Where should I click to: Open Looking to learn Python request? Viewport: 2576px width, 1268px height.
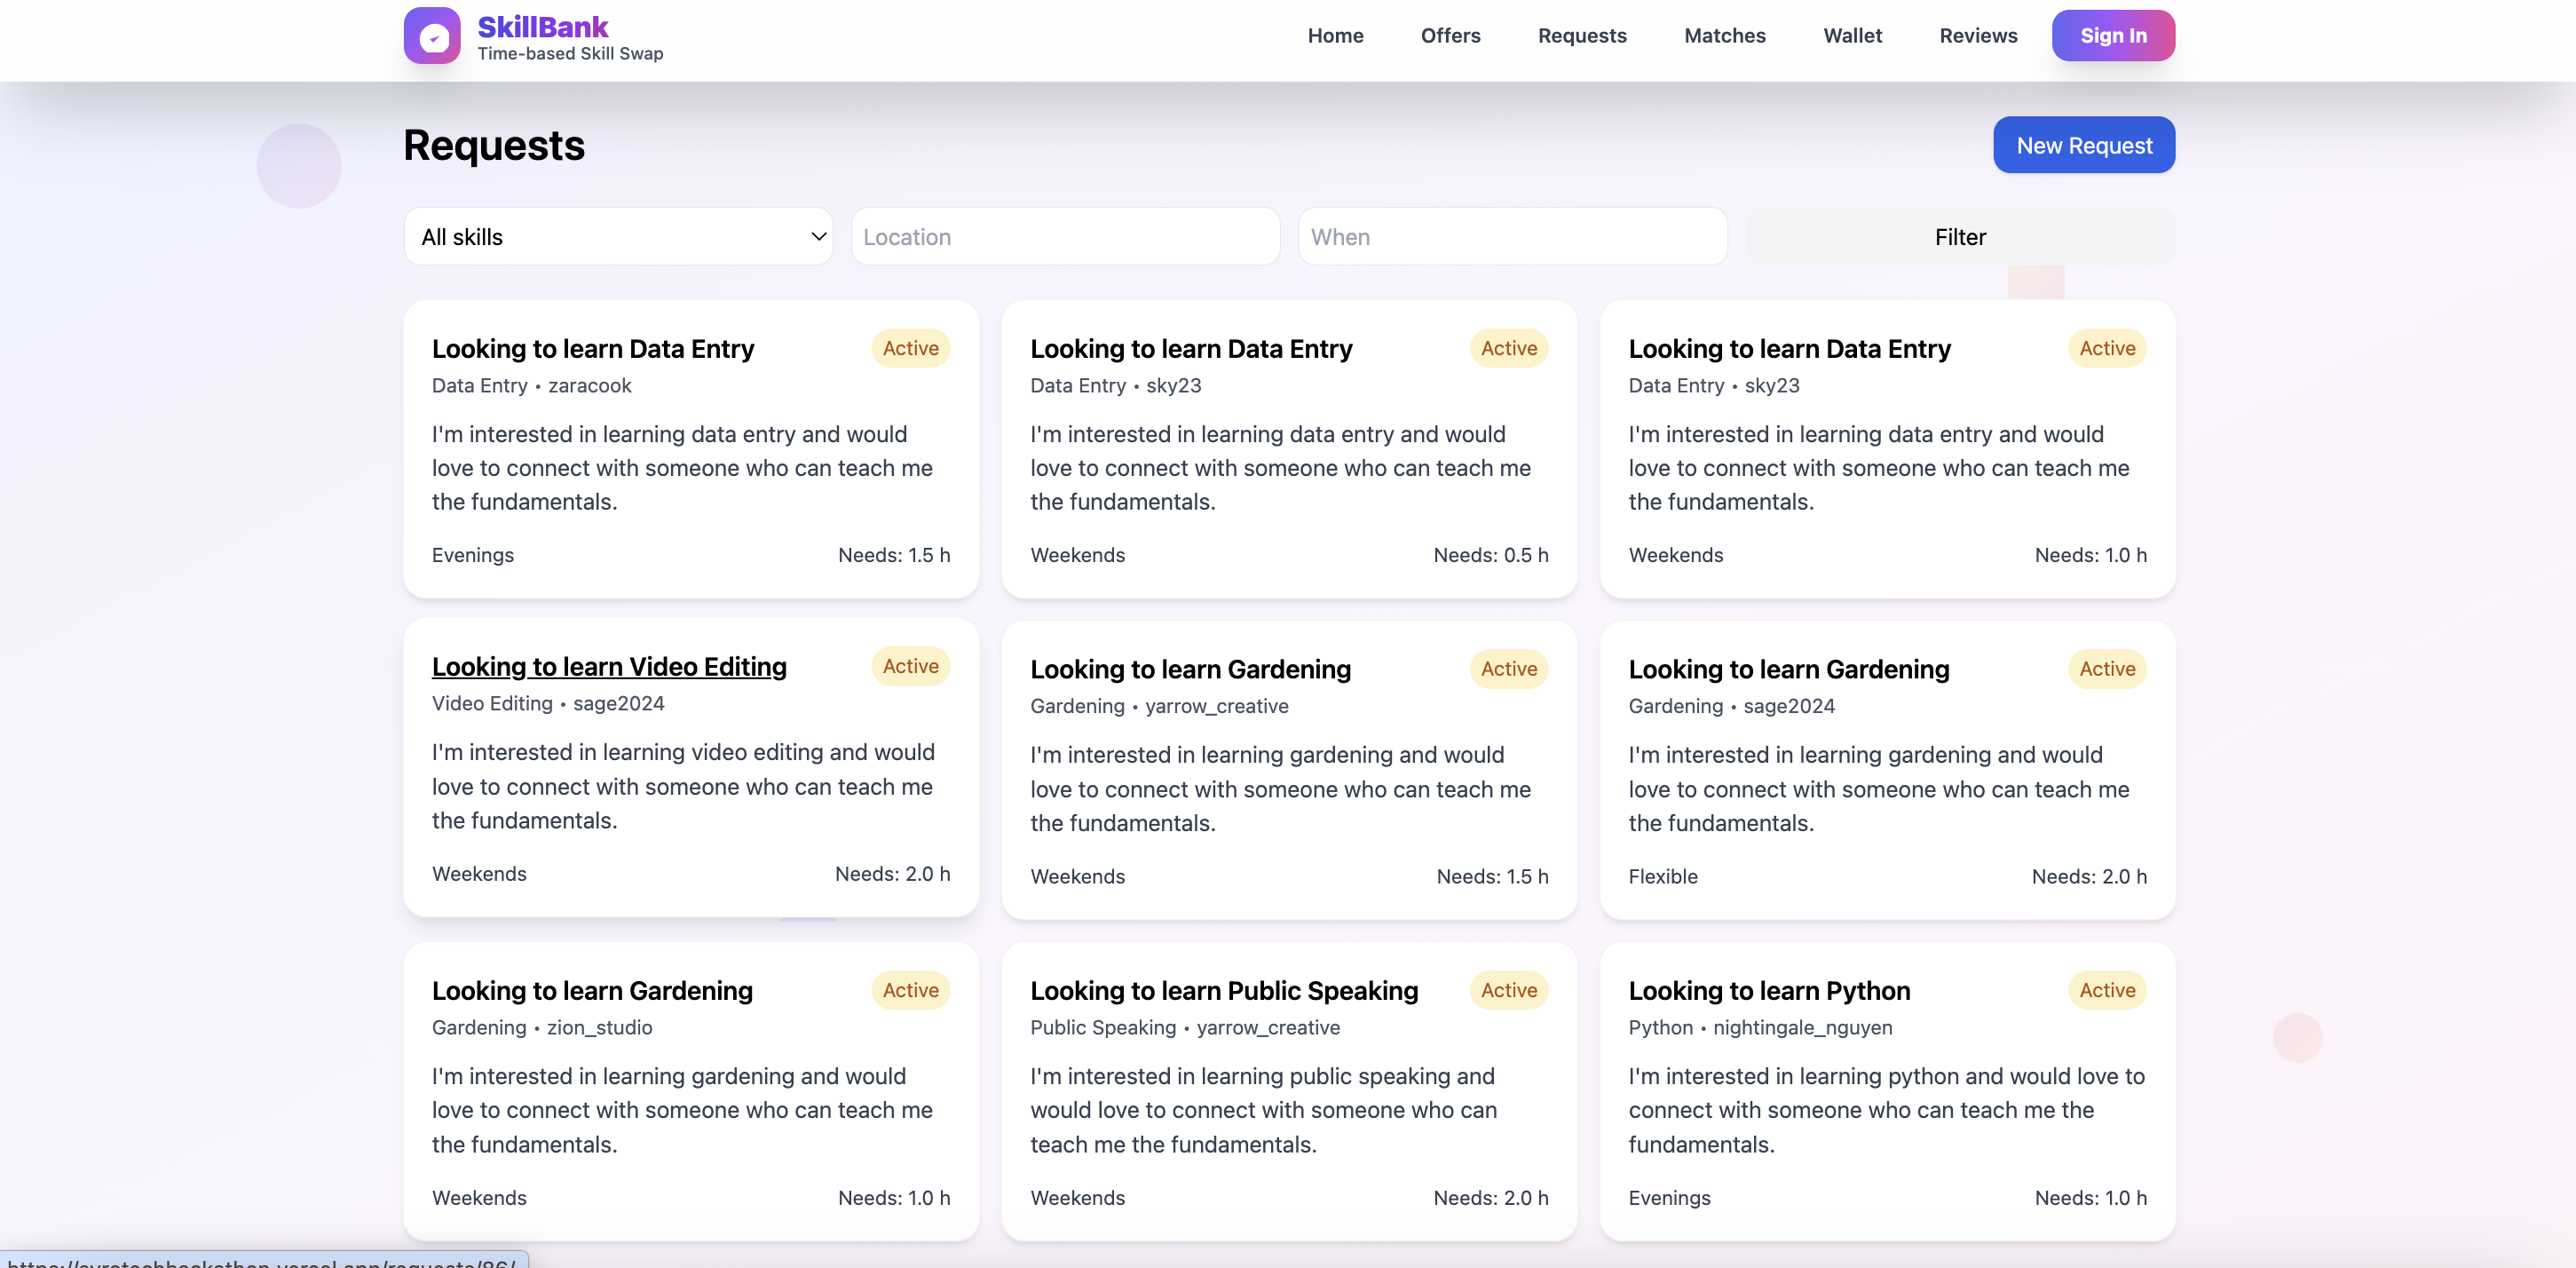1768,991
